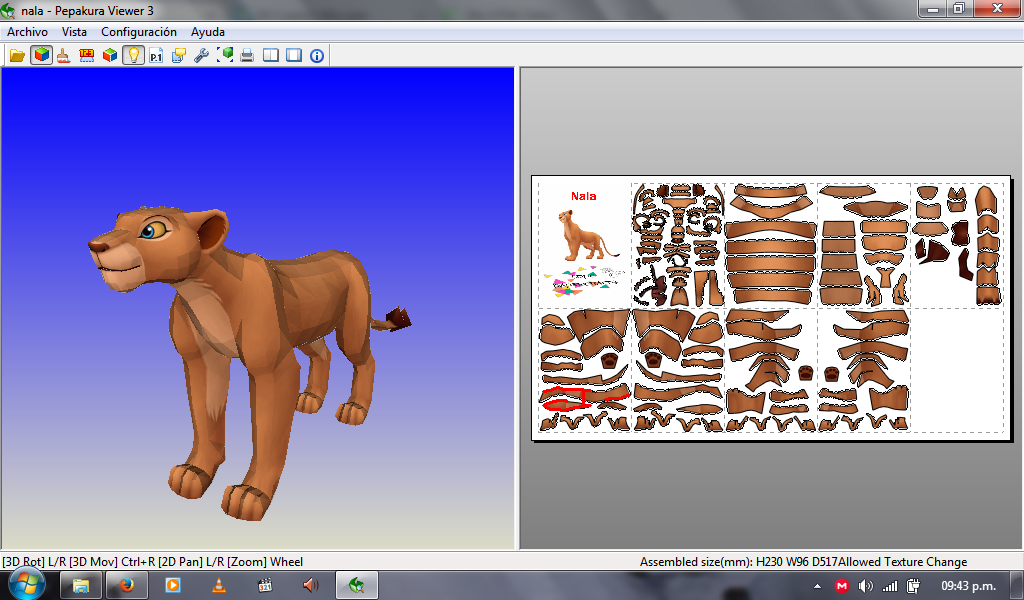Viewport: 1024px width, 600px height.
Task: Print the pattern using printer icon
Action: click(x=247, y=55)
